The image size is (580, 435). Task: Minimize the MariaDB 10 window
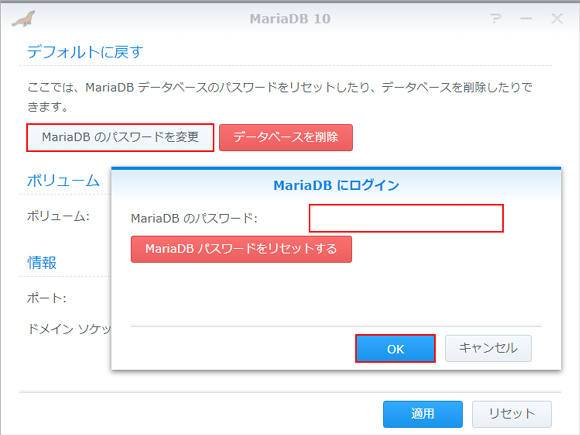coord(526,18)
